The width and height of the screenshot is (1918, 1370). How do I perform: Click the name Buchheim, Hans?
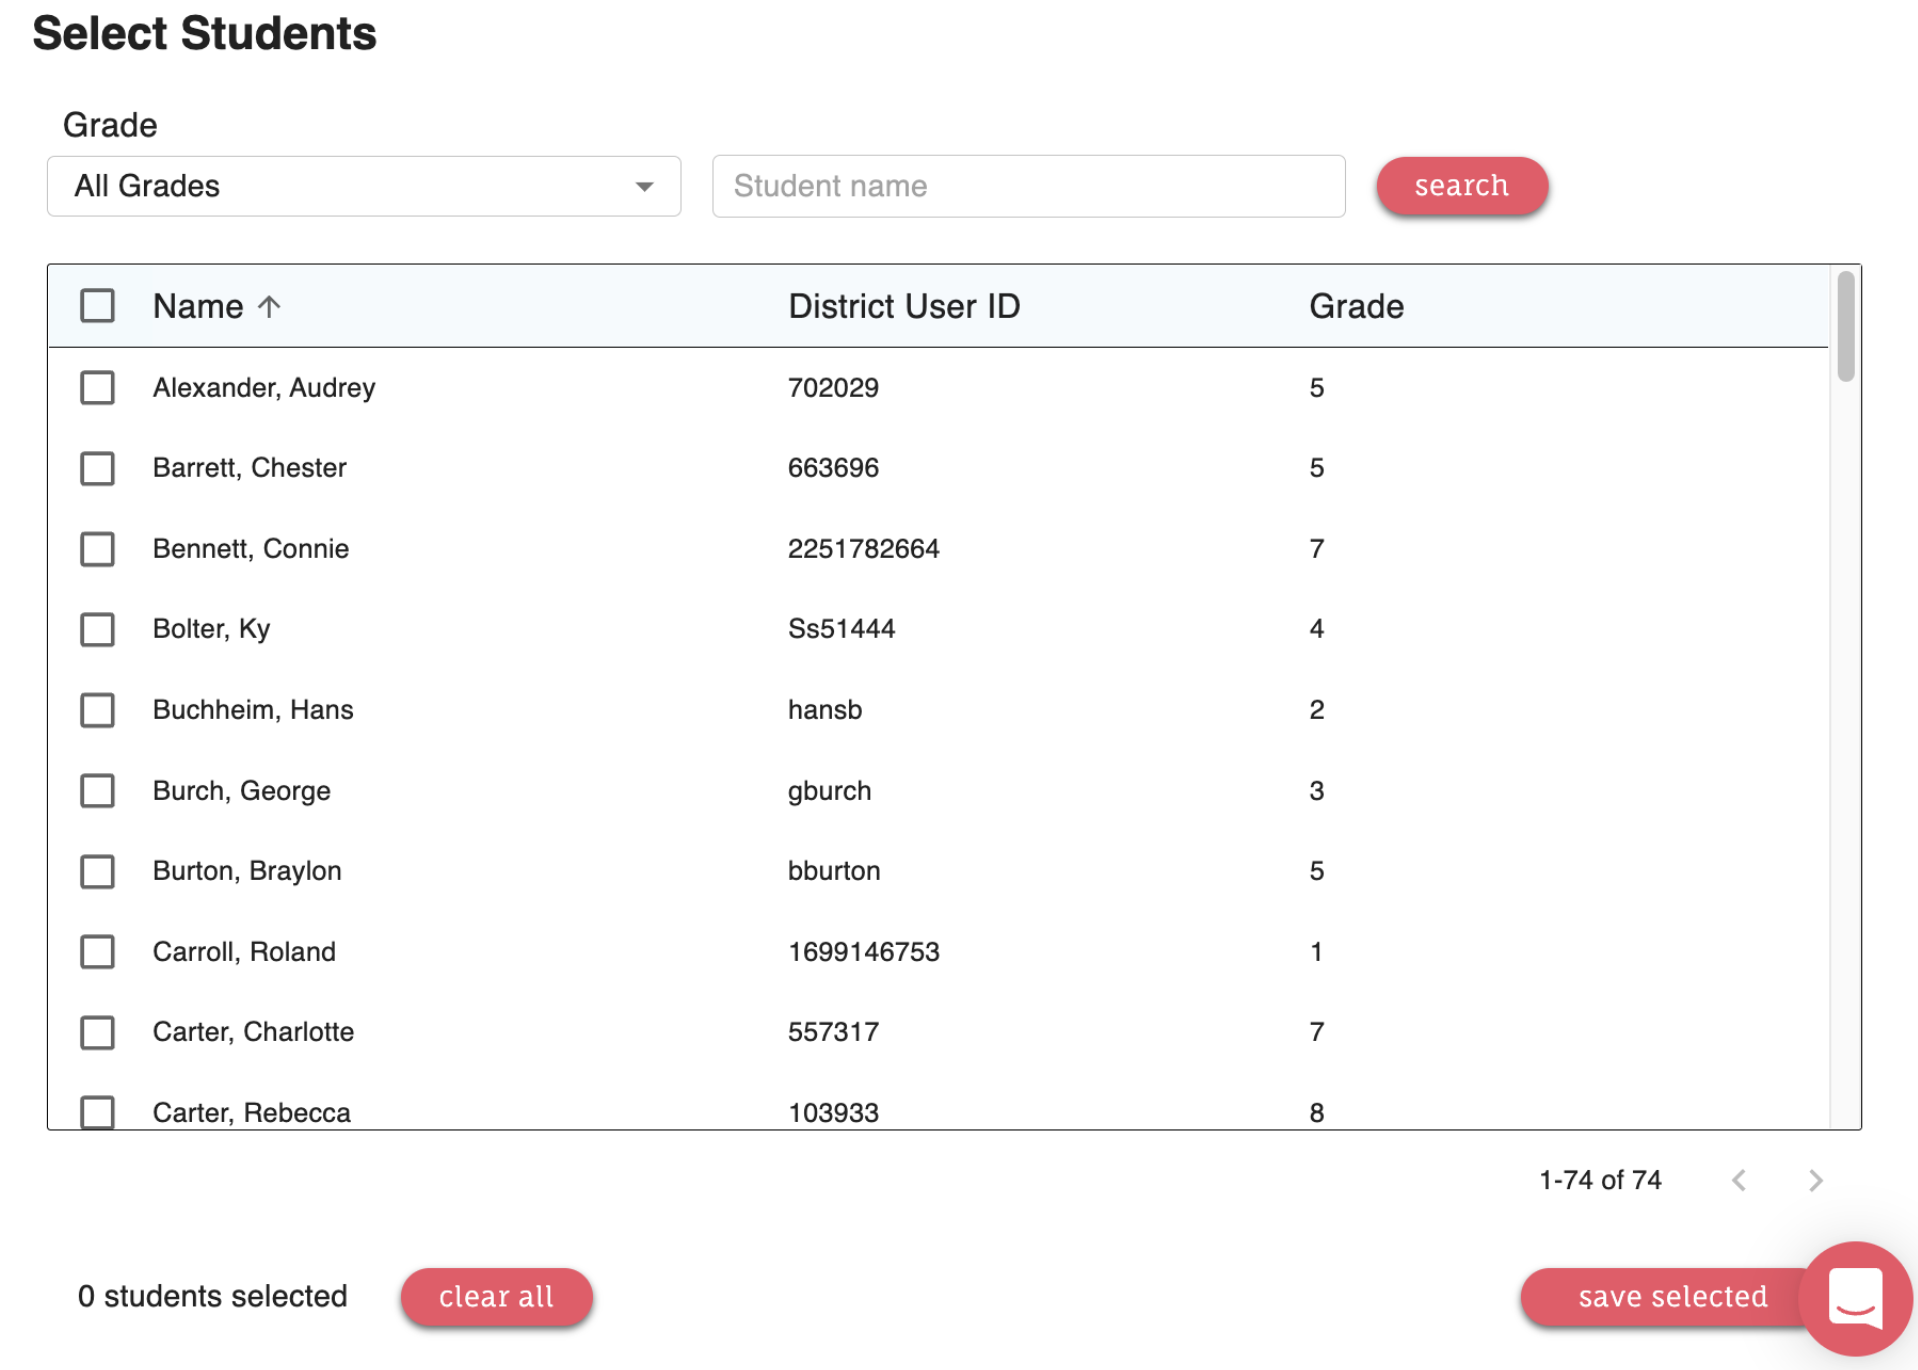[253, 710]
